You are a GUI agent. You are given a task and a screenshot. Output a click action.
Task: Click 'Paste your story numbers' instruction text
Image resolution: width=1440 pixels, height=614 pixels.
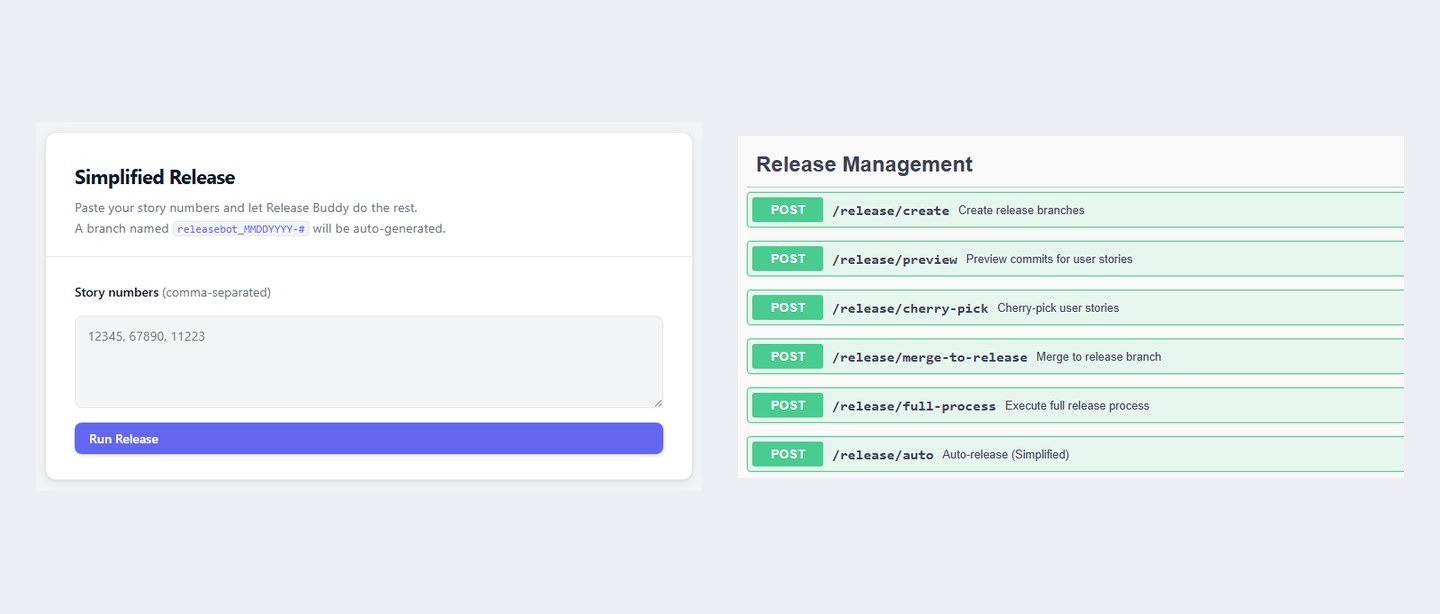coord(246,208)
